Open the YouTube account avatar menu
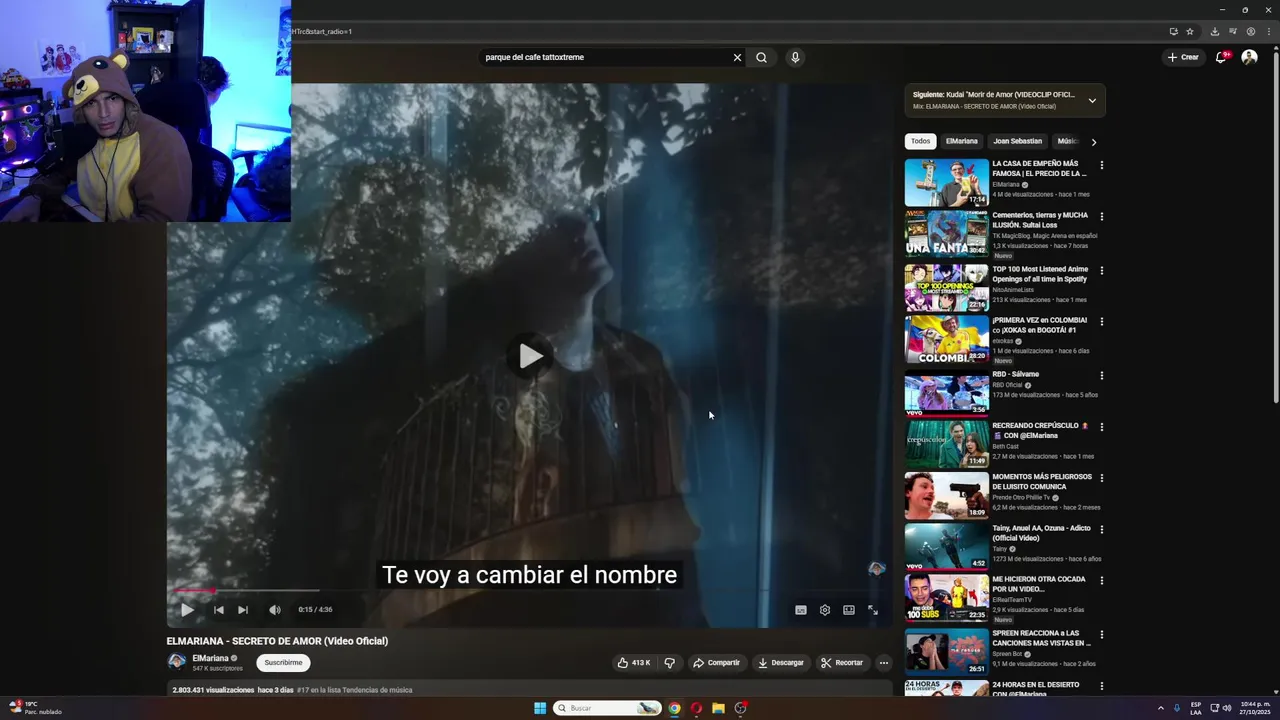 [x=1249, y=57]
